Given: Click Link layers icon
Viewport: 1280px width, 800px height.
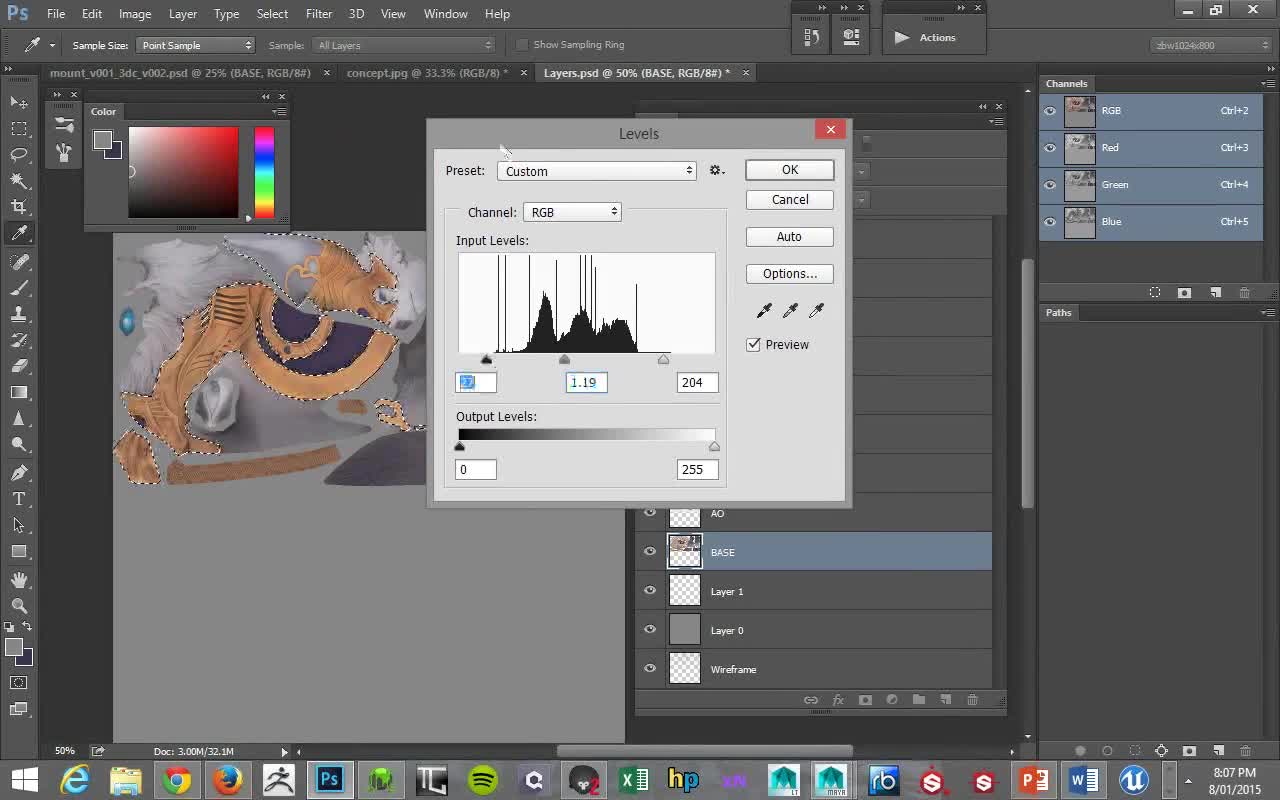Looking at the screenshot, I should (x=811, y=700).
